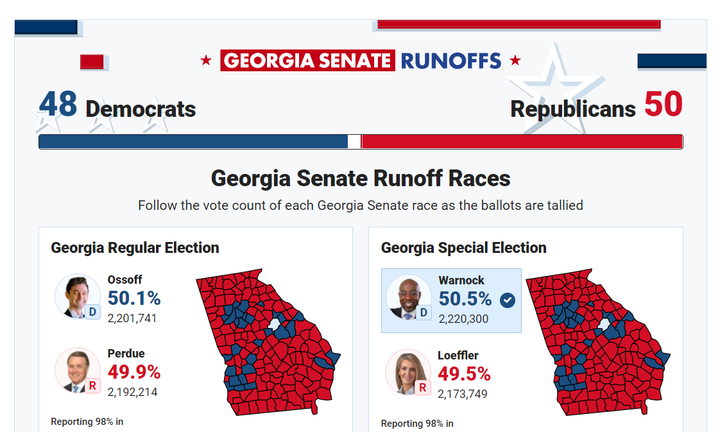Click Perdue's candidate portrait photo
The image size is (720, 432).
(75, 369)
